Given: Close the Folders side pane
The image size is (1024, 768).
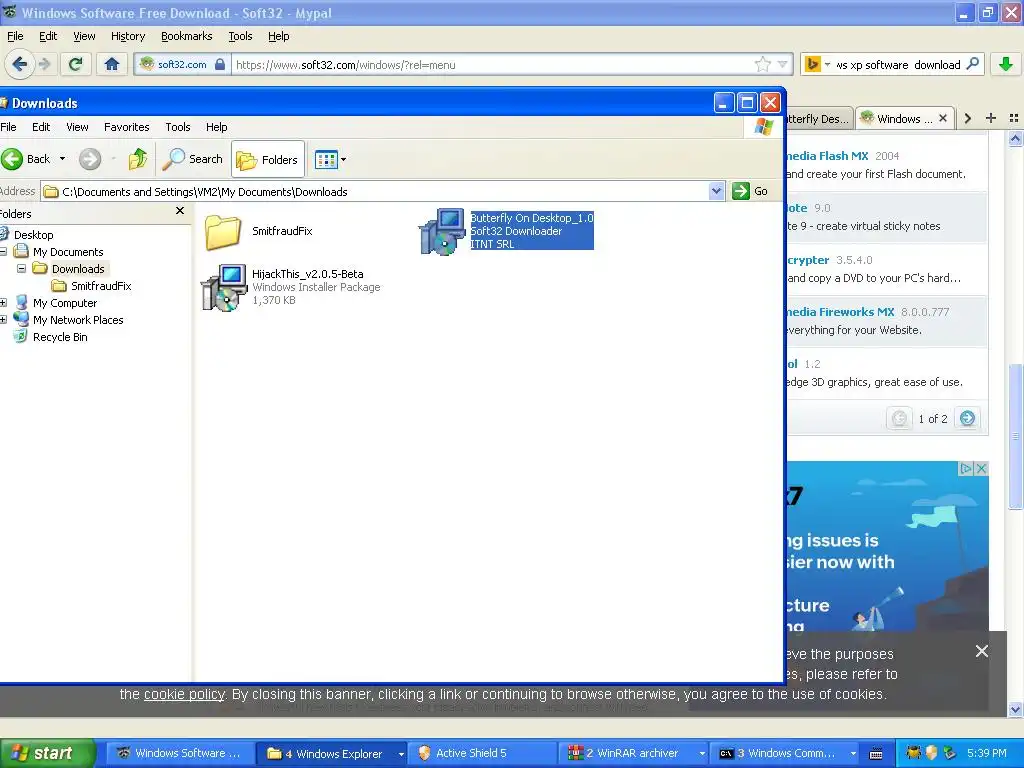Looking at the screenshot, I should [x=180, y=211].
